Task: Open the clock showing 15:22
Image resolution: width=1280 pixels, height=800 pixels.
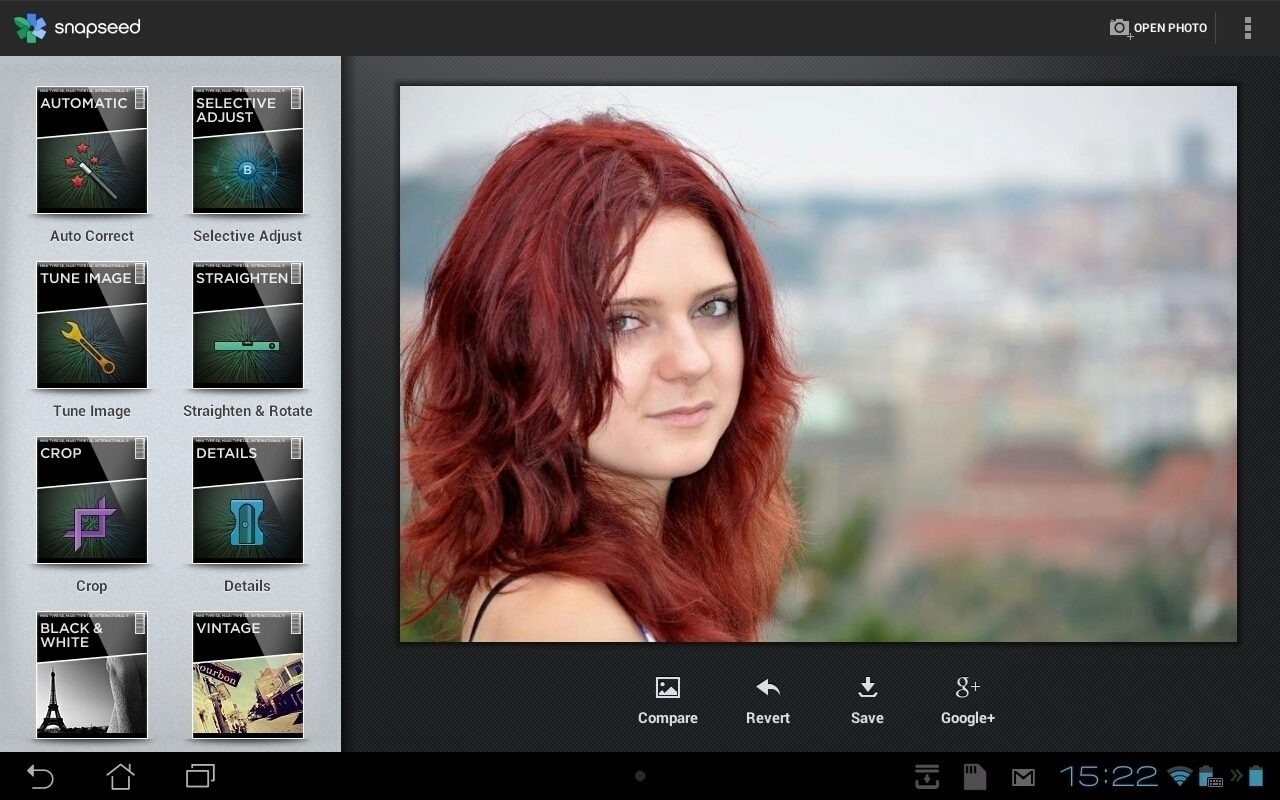Action: [1108, 776]
